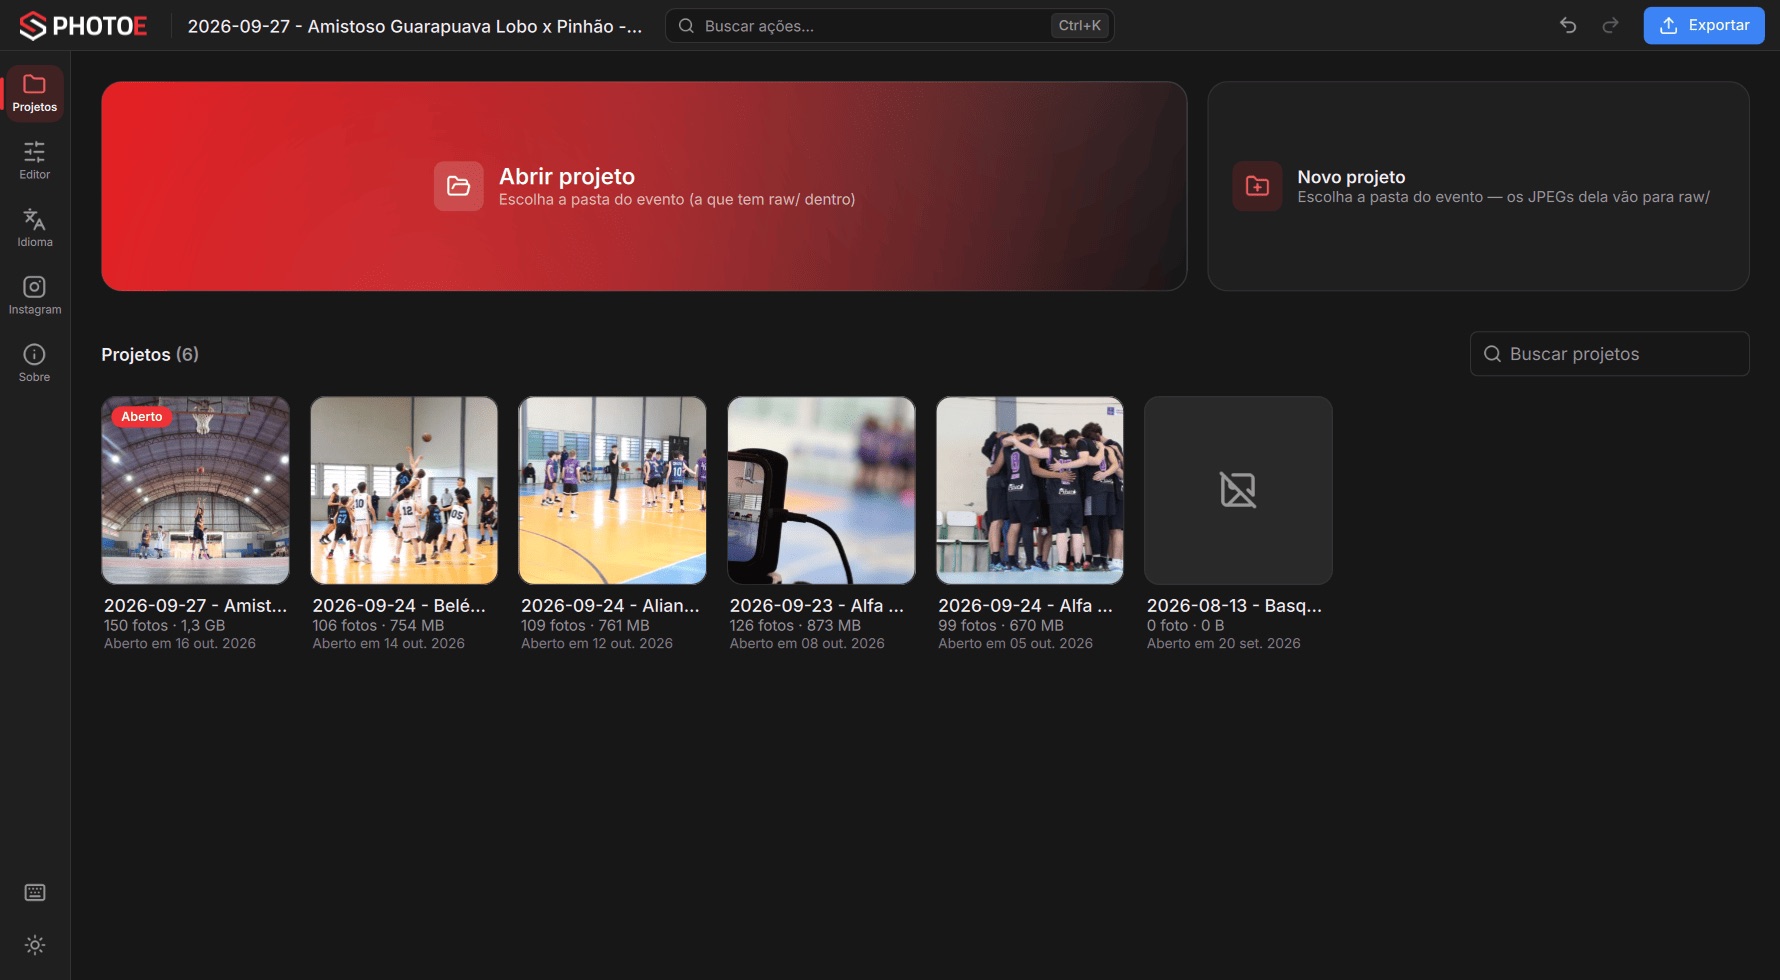Viewport: 1780px width, 980px height.
Task: Click the Ctrl+K shortcut badge
Action: [1080, 26]
